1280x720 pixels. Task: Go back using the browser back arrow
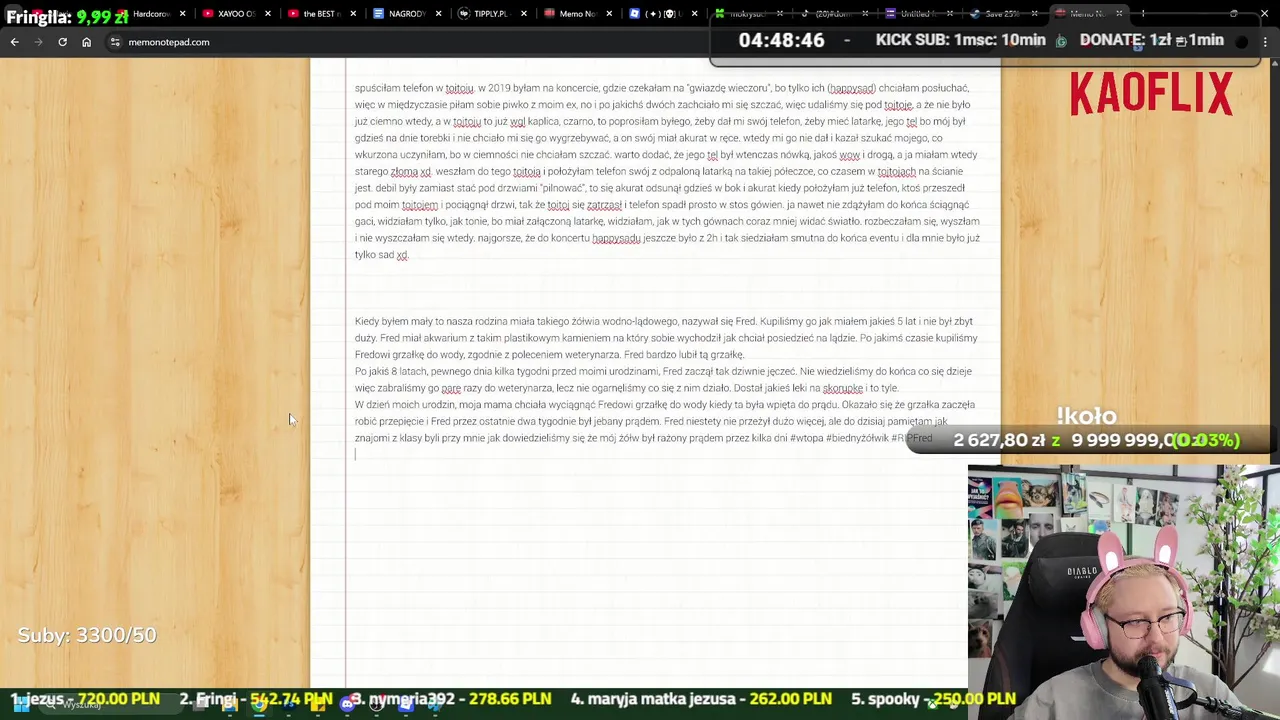pyautogui.click(x=14, y=42)
